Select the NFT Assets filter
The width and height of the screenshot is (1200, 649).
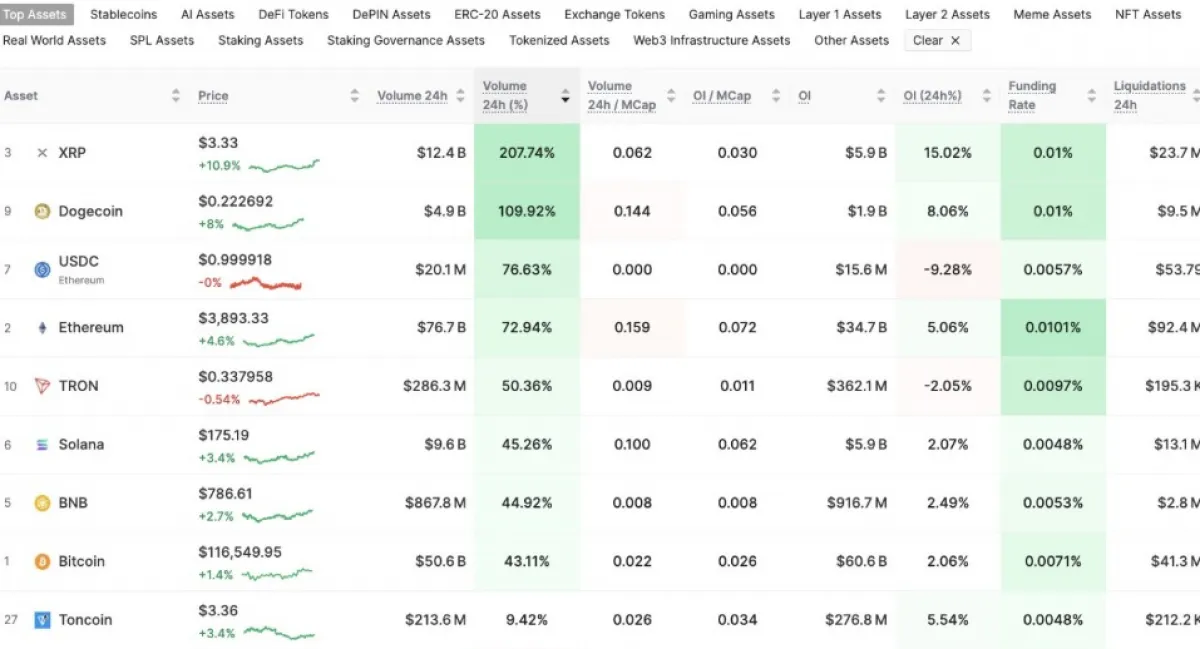pos(1148,14)
